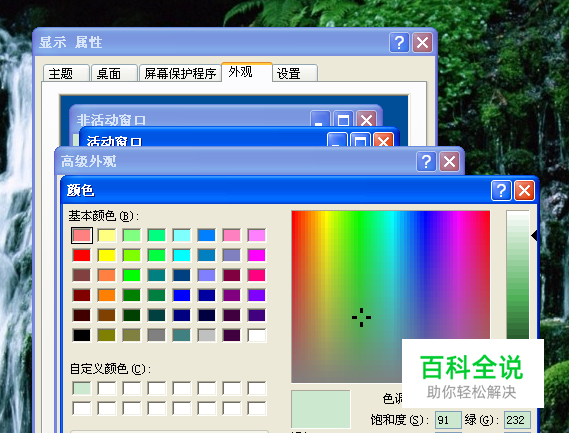
Task: Click the green (绿) value field
Action: [517, 420]
